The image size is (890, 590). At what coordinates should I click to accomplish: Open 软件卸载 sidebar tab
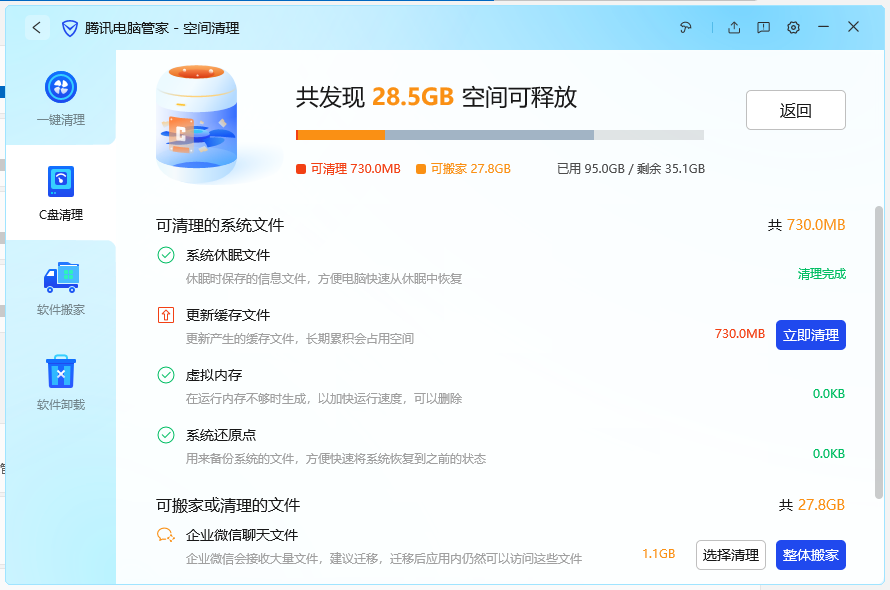(x=61, y=383)
